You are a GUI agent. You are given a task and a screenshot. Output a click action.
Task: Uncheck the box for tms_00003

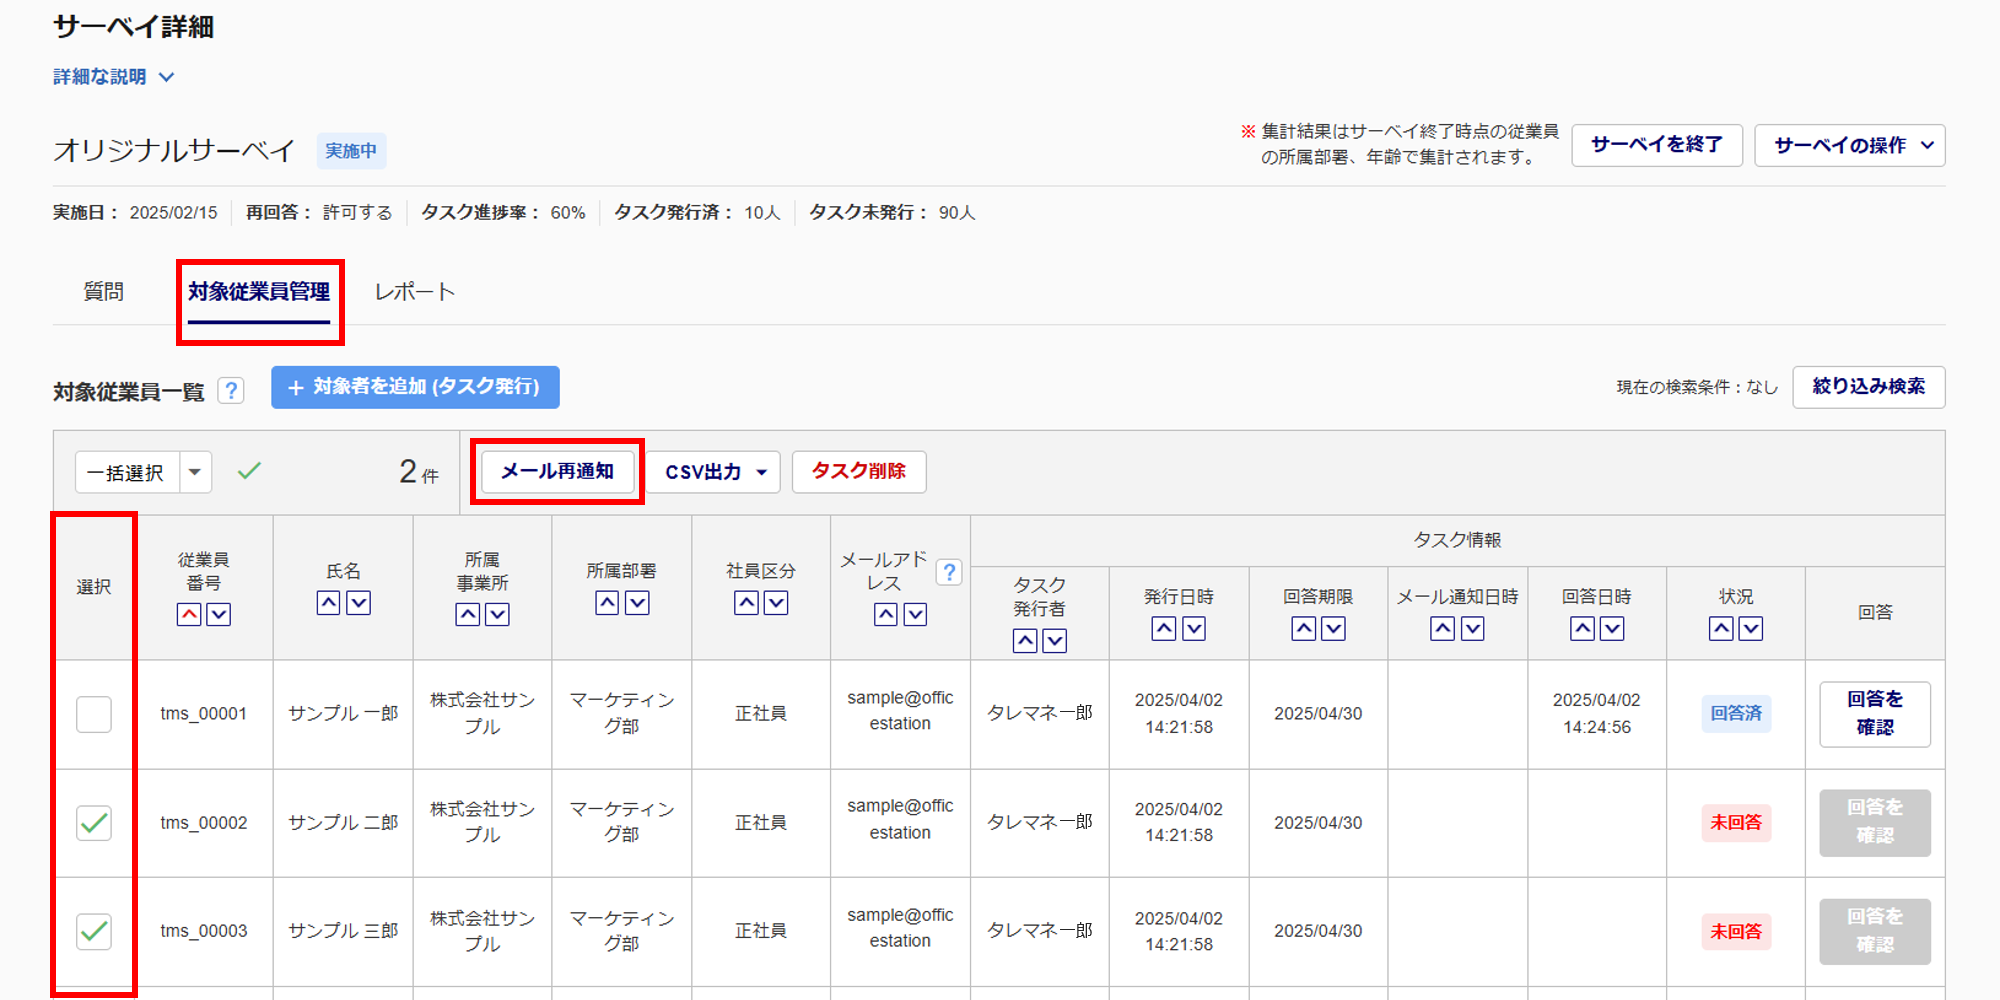pyautogui.click(x=94, y=931)
